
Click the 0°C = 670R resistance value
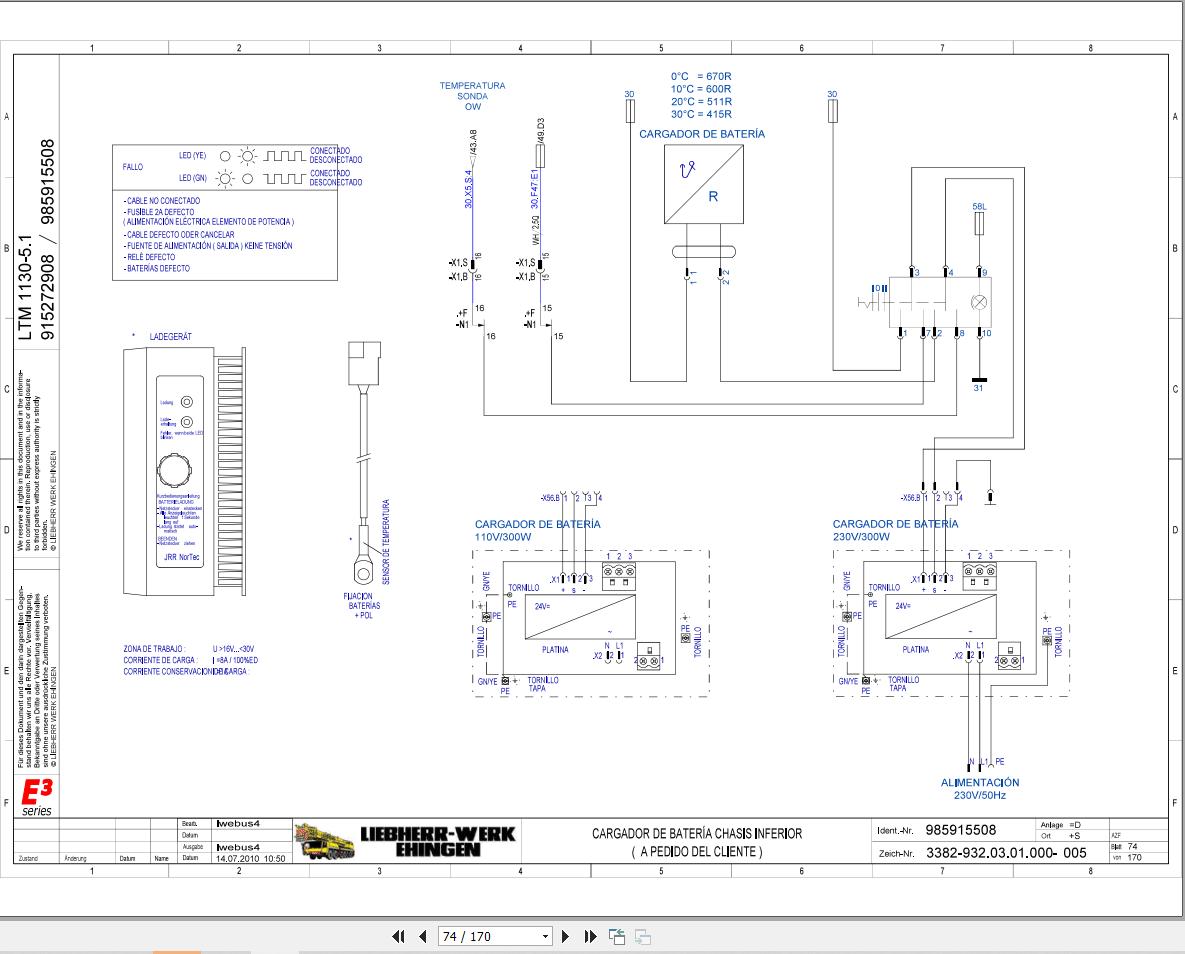(x=701, y=76)
